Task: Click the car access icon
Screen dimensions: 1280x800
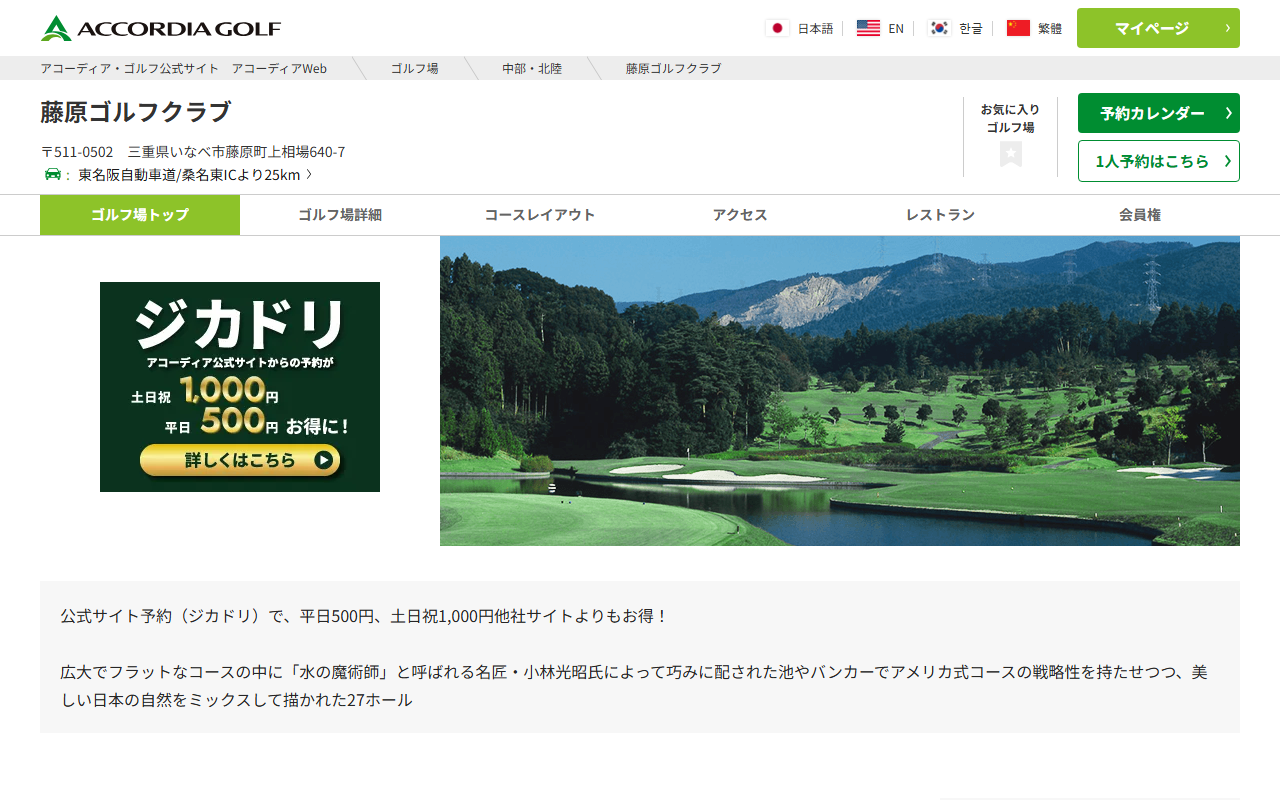Action: point(53,174)
